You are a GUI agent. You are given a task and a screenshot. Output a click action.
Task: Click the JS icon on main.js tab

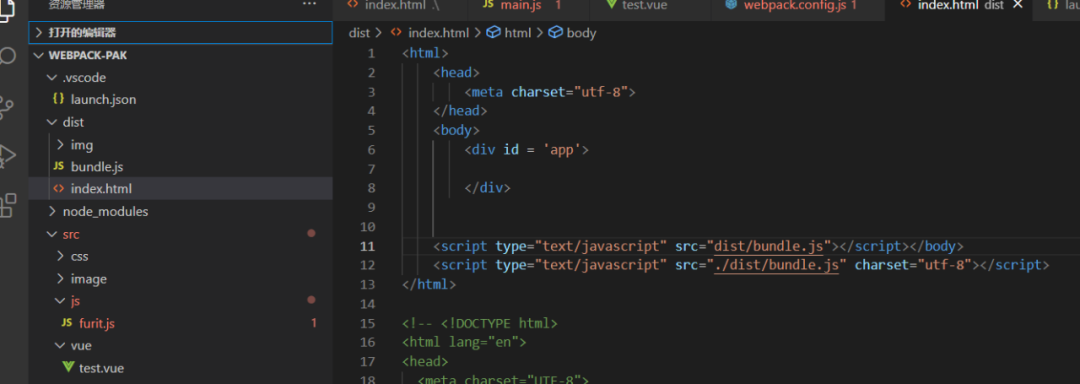point(488,4)
